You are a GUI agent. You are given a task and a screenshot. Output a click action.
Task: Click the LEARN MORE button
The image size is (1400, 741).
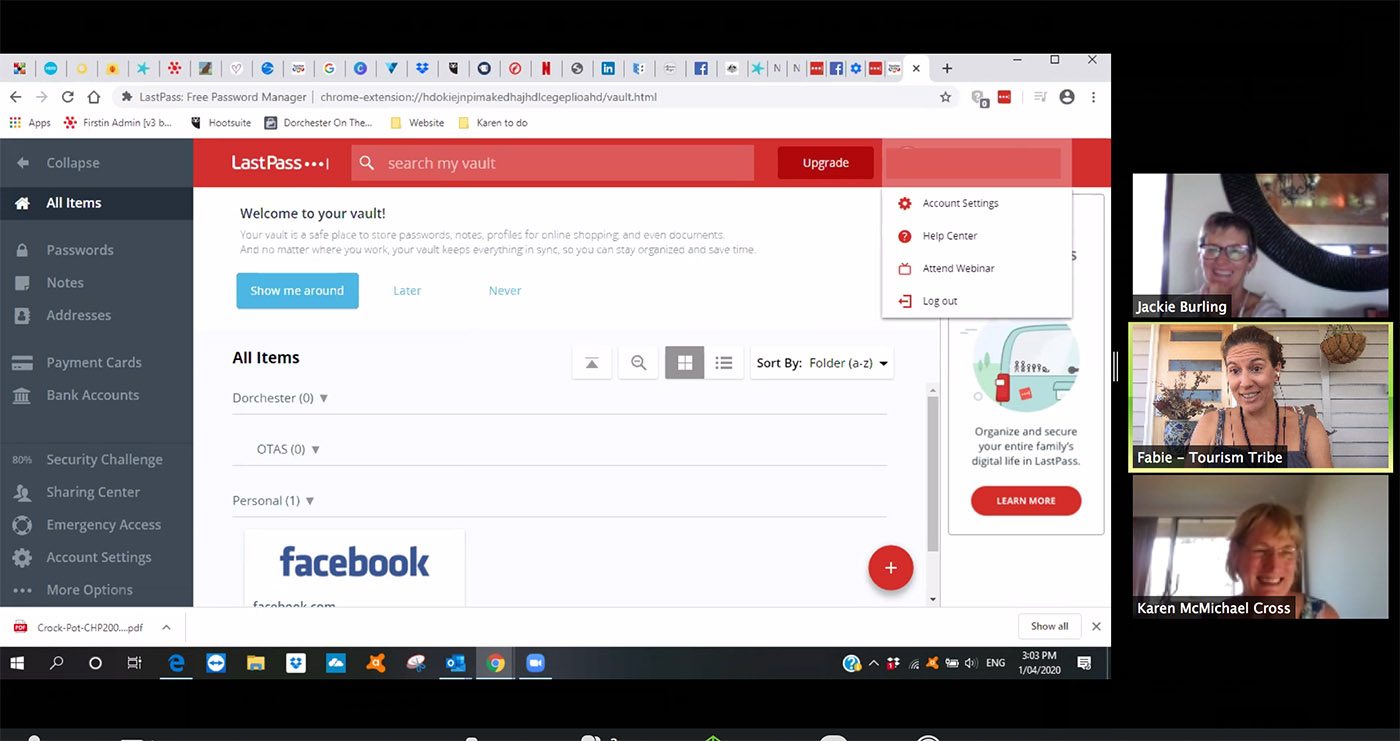click(x=1026, y=501)
